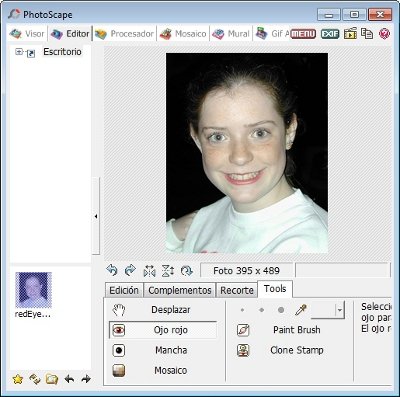Viewport: 400px width, 397px height.
Task: Choose the smallest brush size dot
Action: click(242, 310)
